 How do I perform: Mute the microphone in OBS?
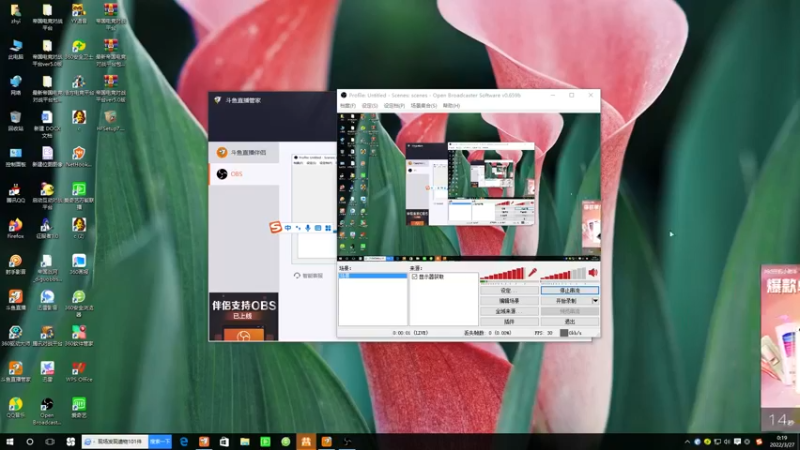pos(532,273)
